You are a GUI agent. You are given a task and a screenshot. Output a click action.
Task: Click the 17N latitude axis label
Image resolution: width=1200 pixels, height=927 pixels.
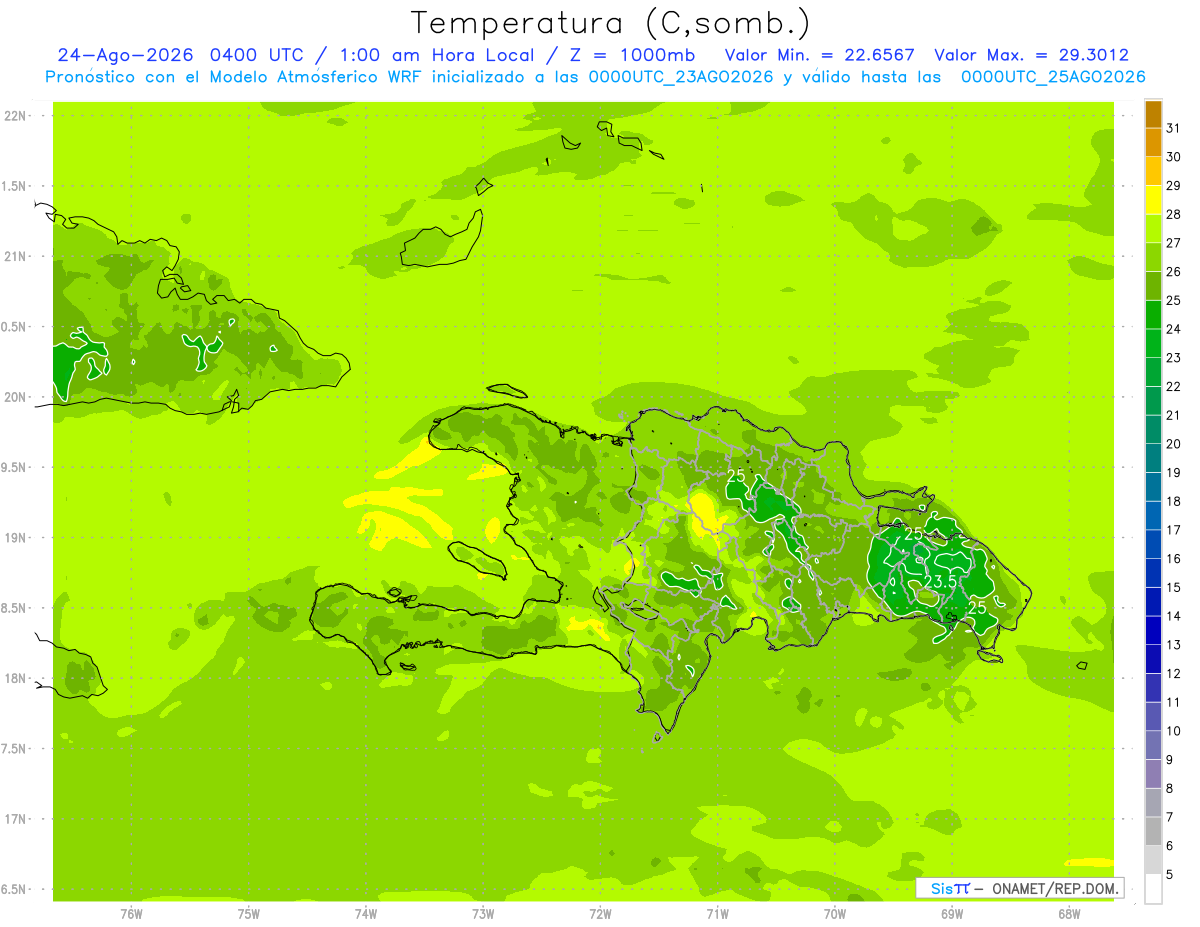pos(15,819)
